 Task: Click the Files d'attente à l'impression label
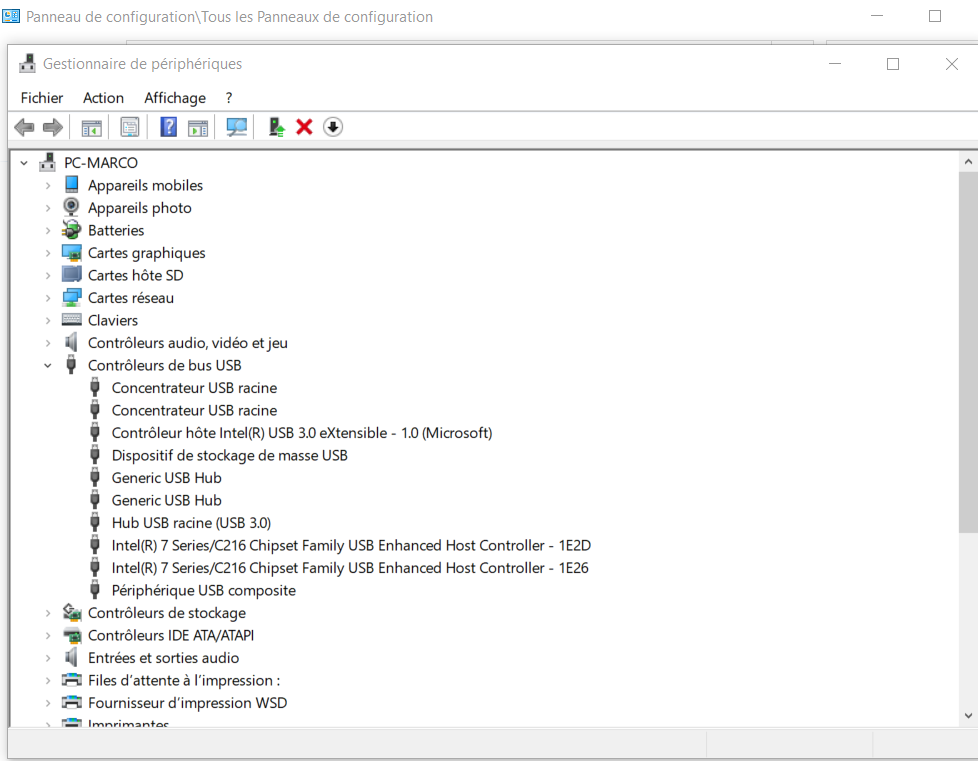pyautogui.click(x=184, y=680)
